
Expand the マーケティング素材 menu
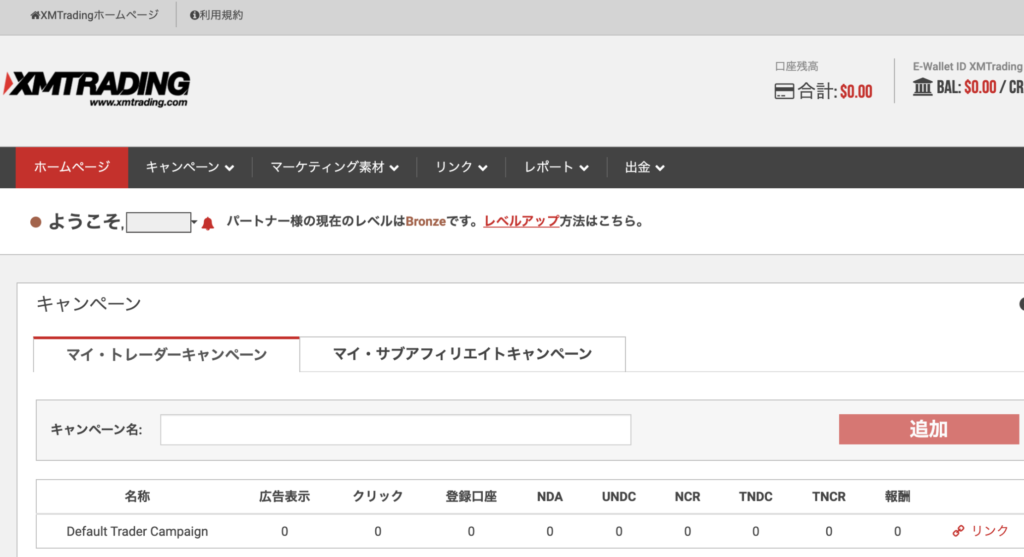[334, 167]
